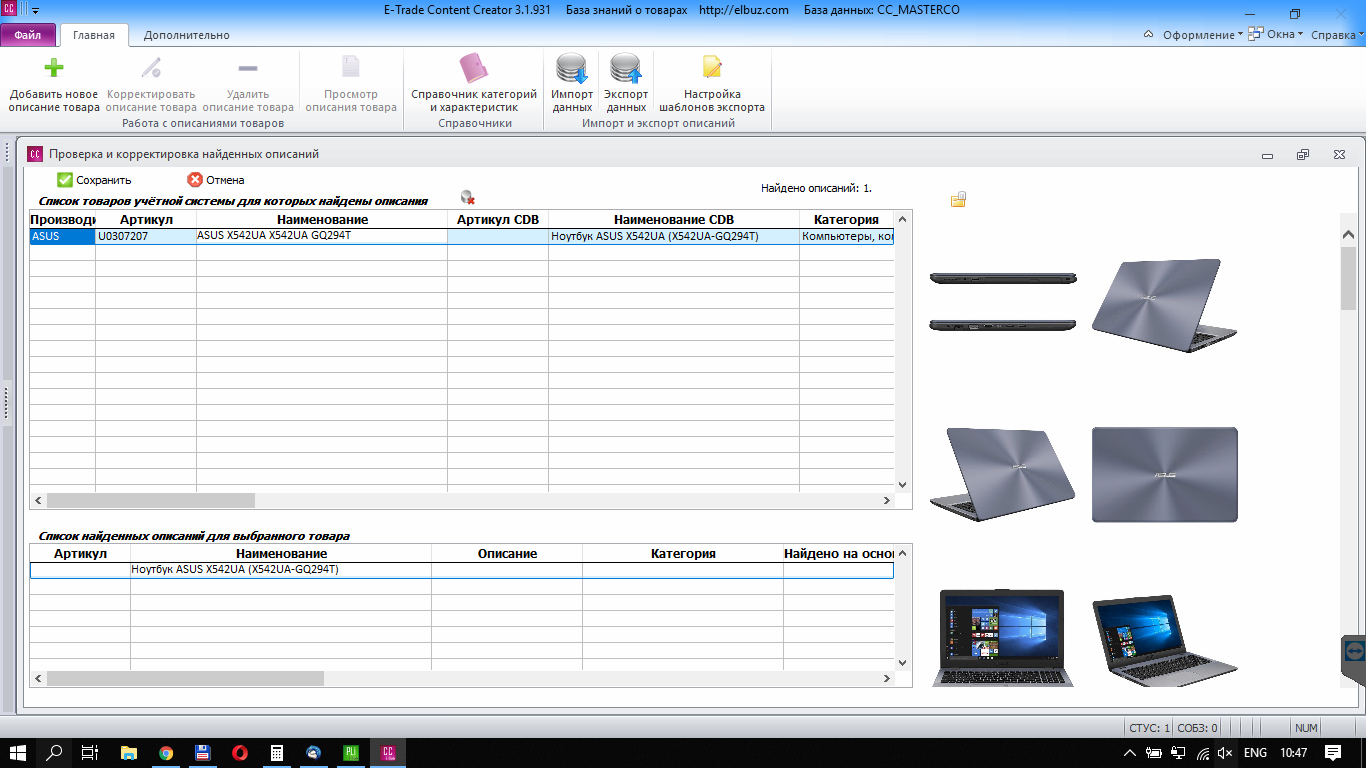Select the open laptop angled view thumbnail
Image resolution: width=1366 pixels, height=768 pixels.
[1164, 640]
